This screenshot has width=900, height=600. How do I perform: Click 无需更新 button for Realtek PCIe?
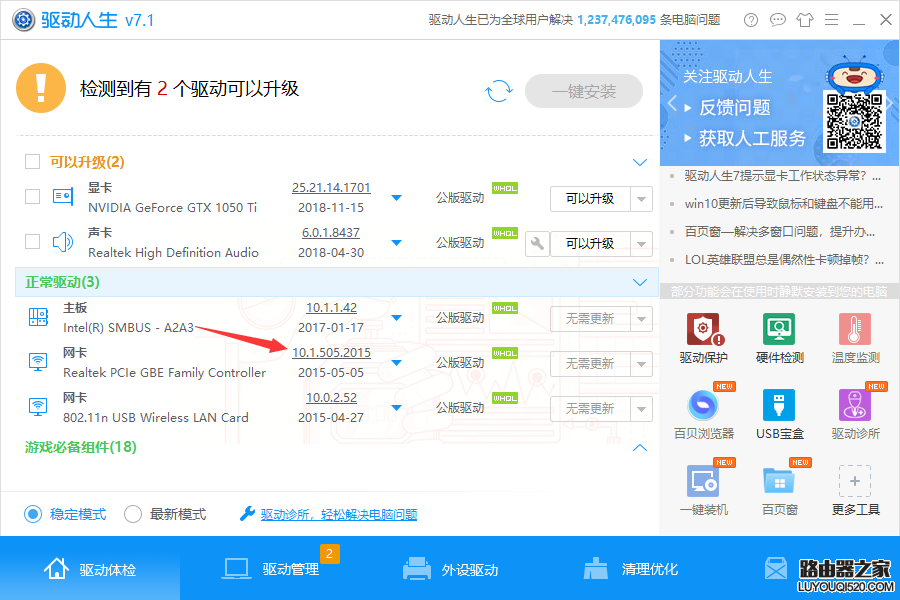[590, 364]
